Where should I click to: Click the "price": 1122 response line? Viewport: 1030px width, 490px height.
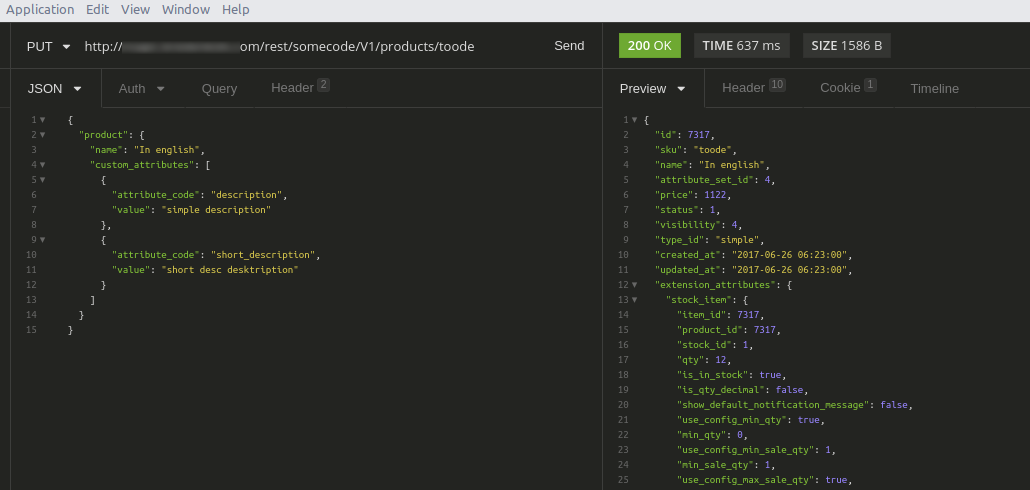click(692, 195)
